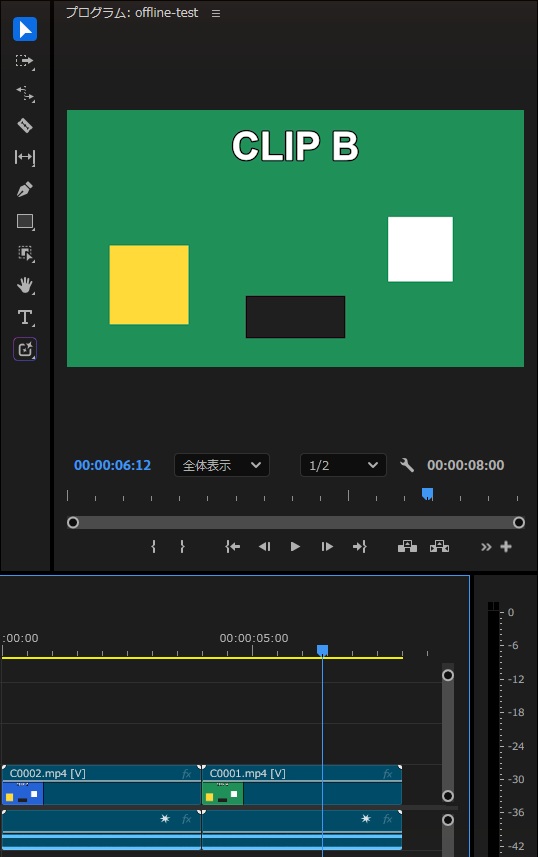This screenshot has width=538, height=857.
Task: Select the Remix/object selection tool below Rectangle
Action: [25, 254]
